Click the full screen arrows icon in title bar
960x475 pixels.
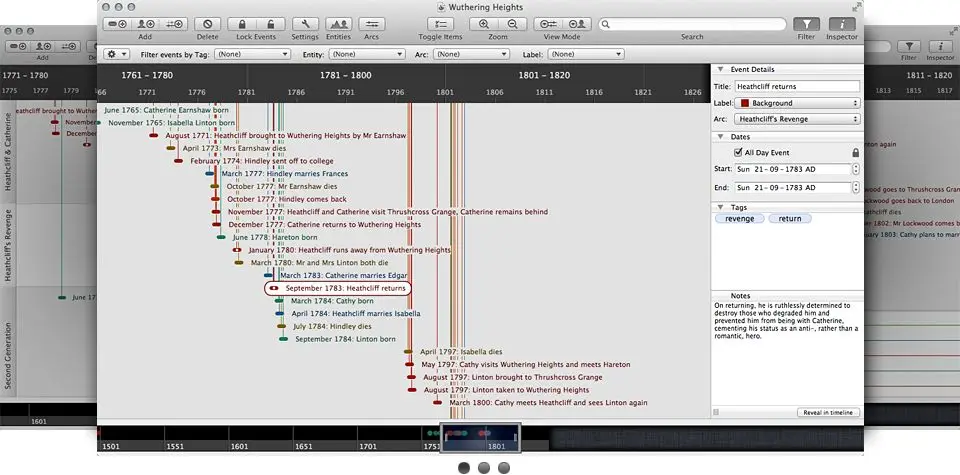click(x=857, y=6)
